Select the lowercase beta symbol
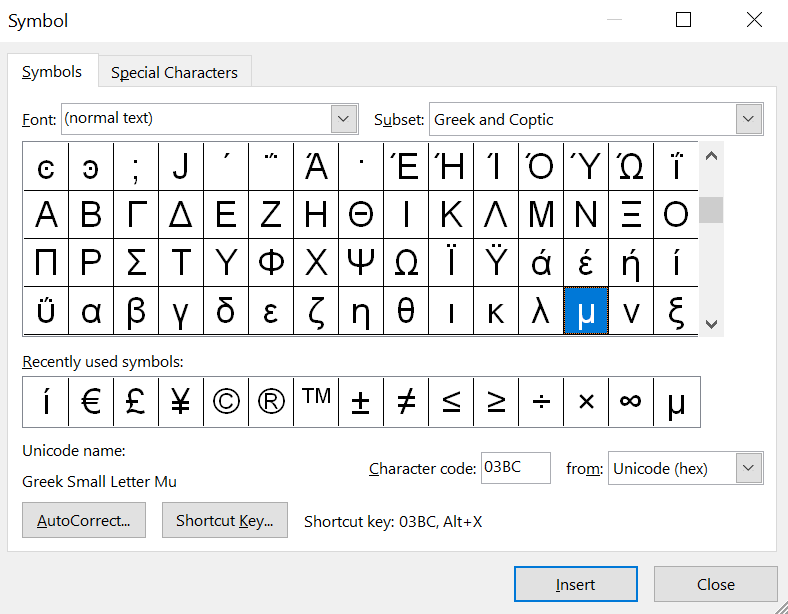This screenshot has width=788, height=614. point(136,312)
